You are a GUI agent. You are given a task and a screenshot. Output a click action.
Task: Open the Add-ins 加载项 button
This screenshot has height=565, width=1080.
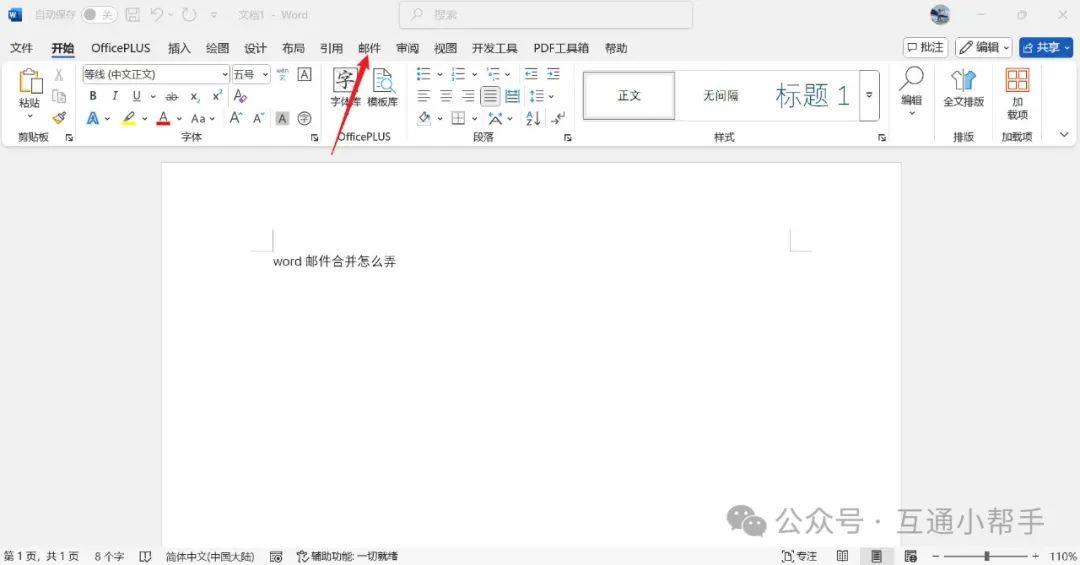(1017, 94)
